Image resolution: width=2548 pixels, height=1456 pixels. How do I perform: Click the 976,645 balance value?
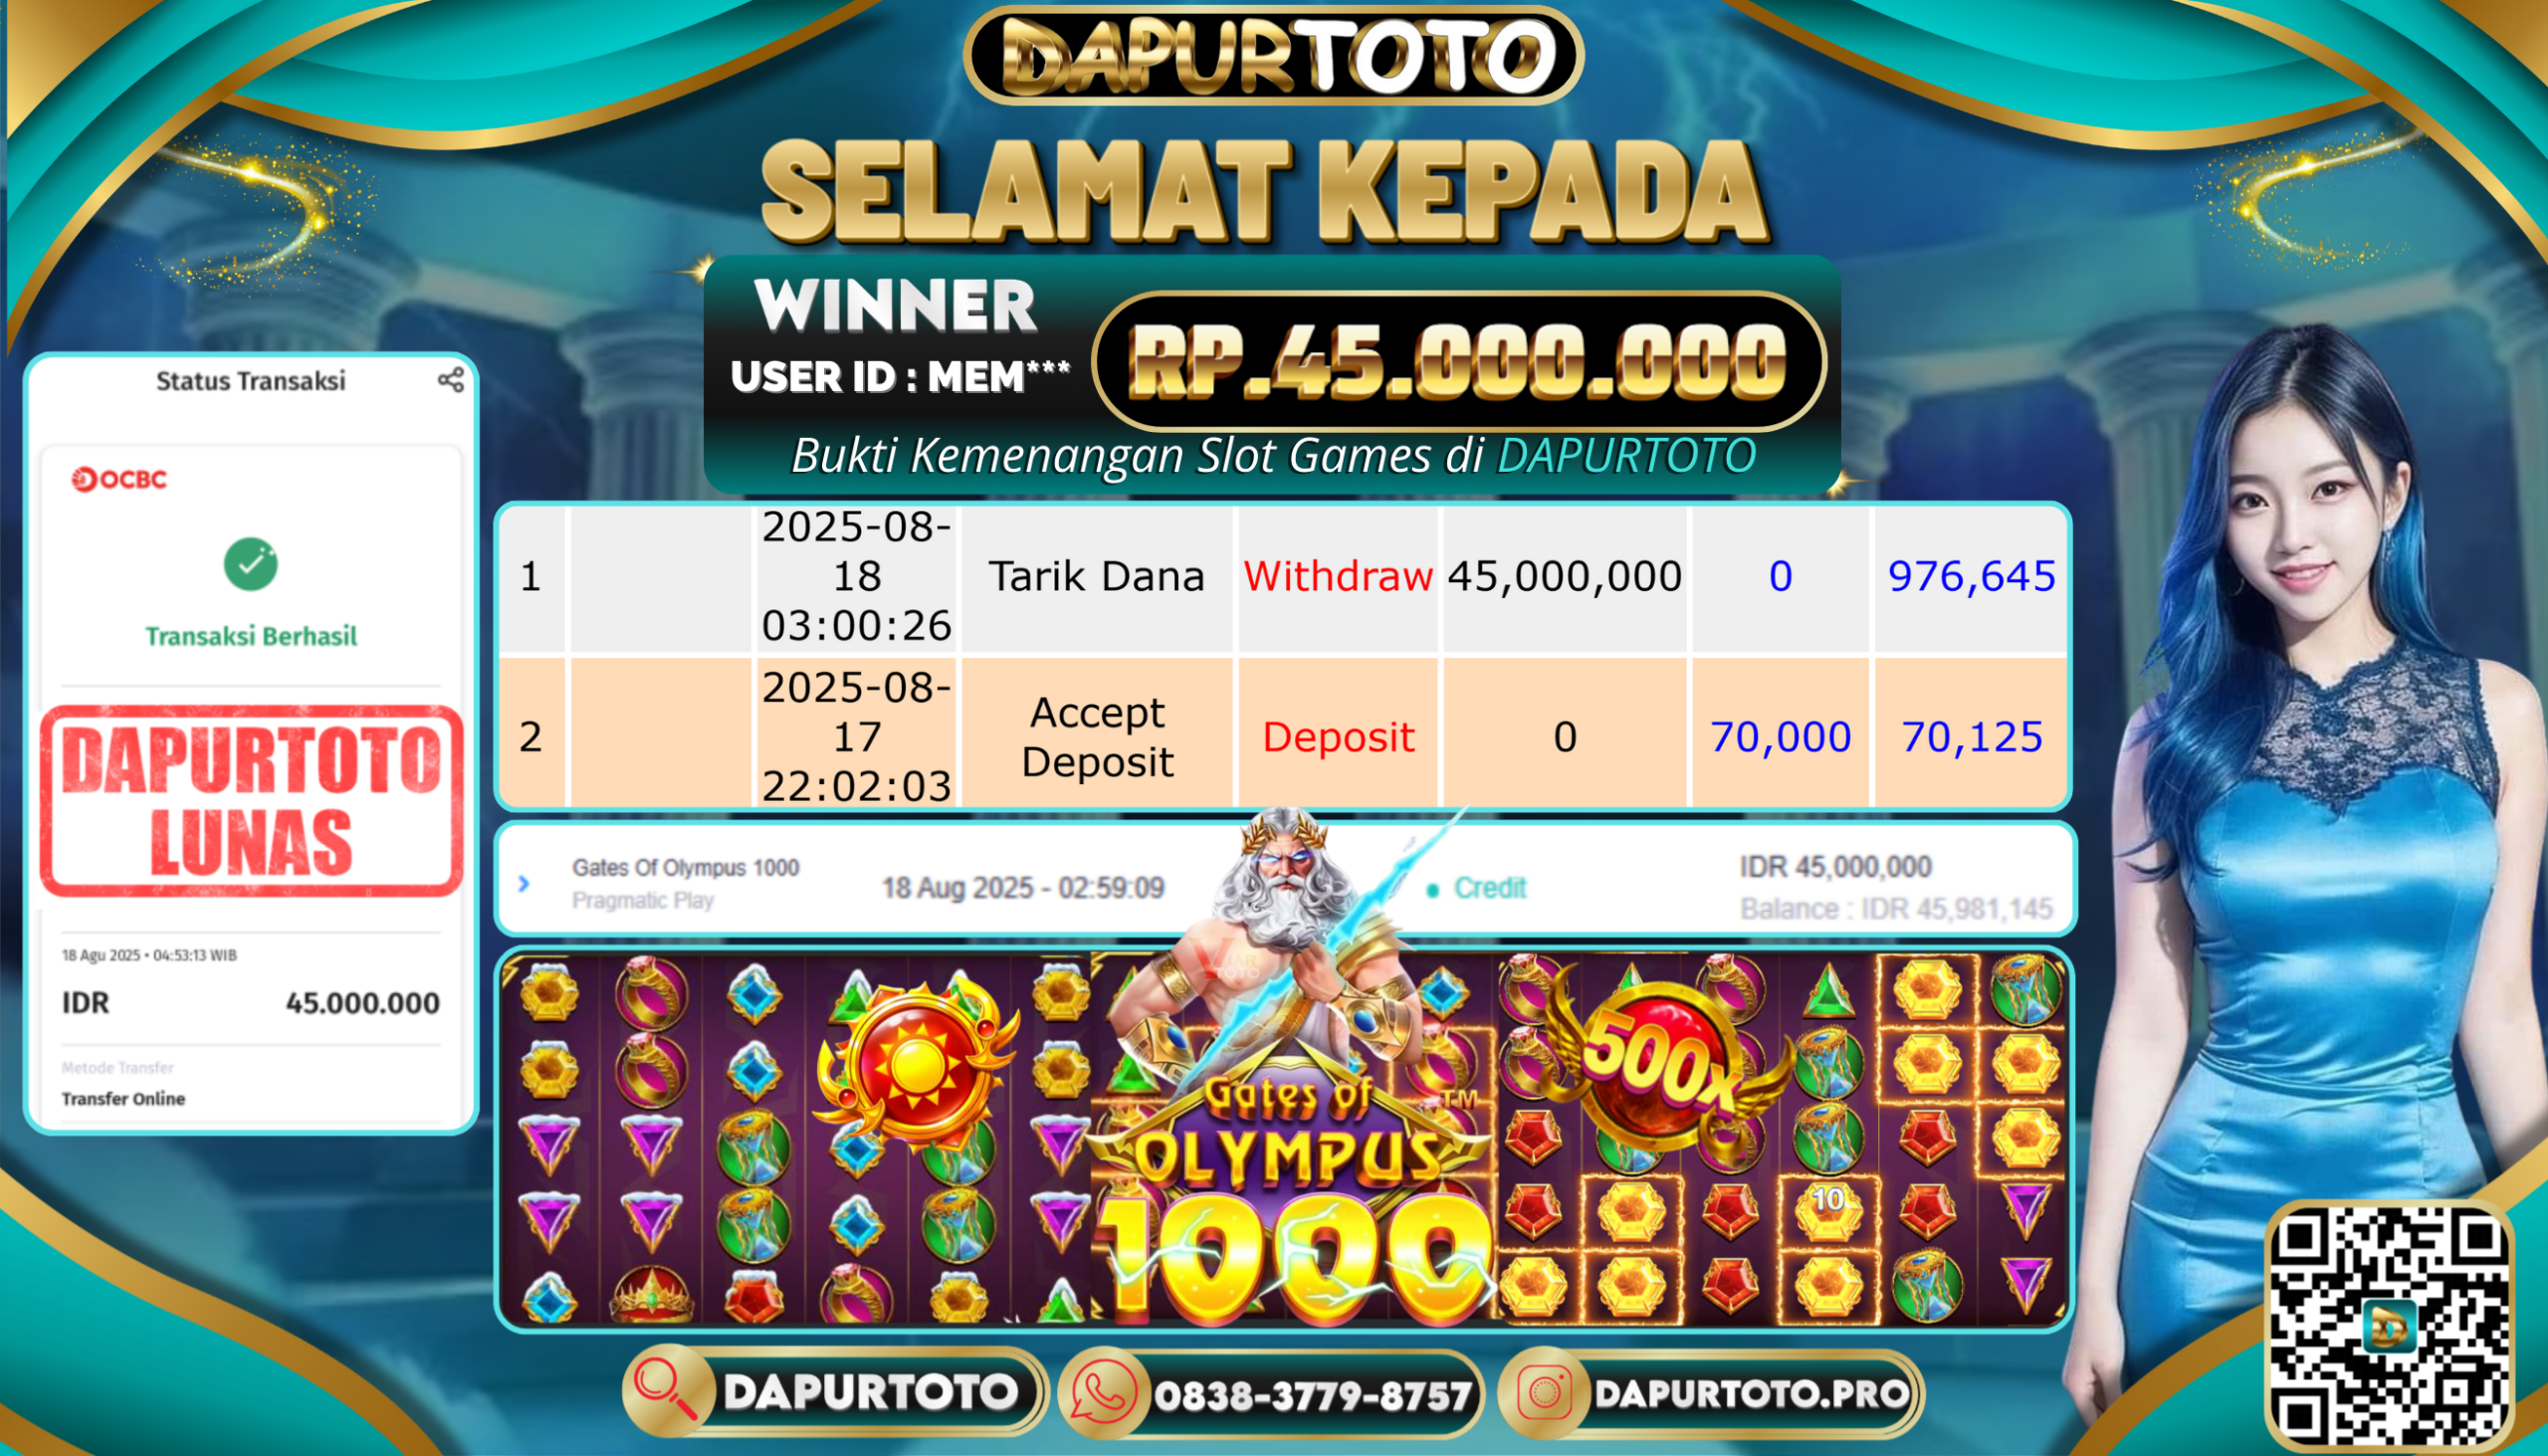coord(1971,577)
